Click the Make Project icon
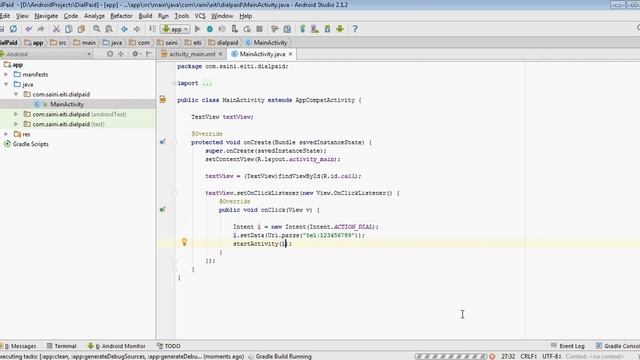Viewport: 640px width, 360px height. [152, 29]
